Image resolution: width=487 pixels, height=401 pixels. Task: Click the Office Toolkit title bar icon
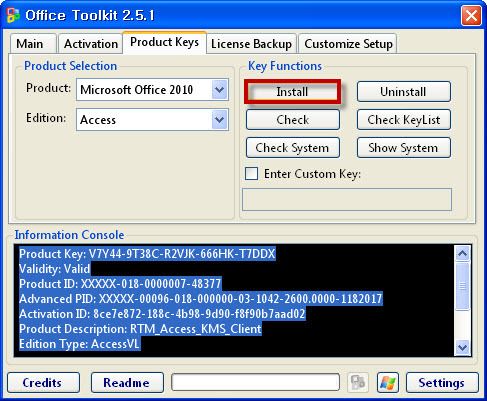pyautogui.click(x=13, y=15)
